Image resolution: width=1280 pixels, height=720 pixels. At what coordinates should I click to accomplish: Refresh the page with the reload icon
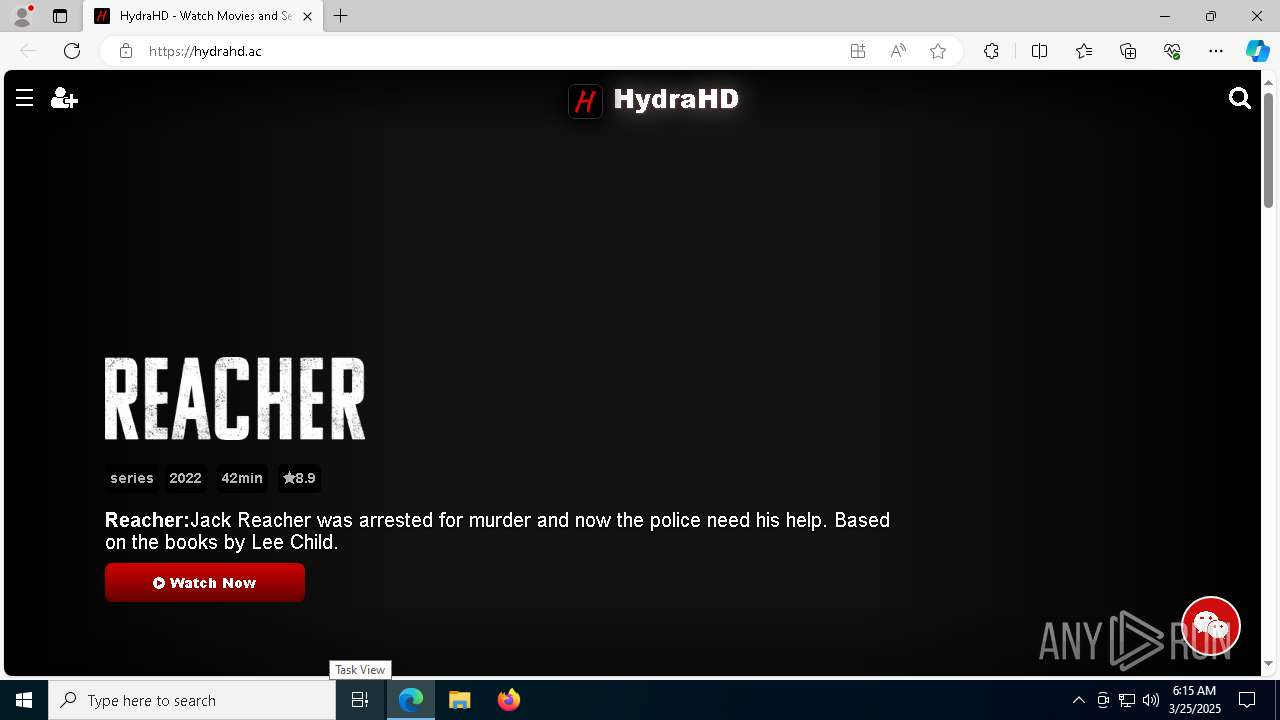72,51
